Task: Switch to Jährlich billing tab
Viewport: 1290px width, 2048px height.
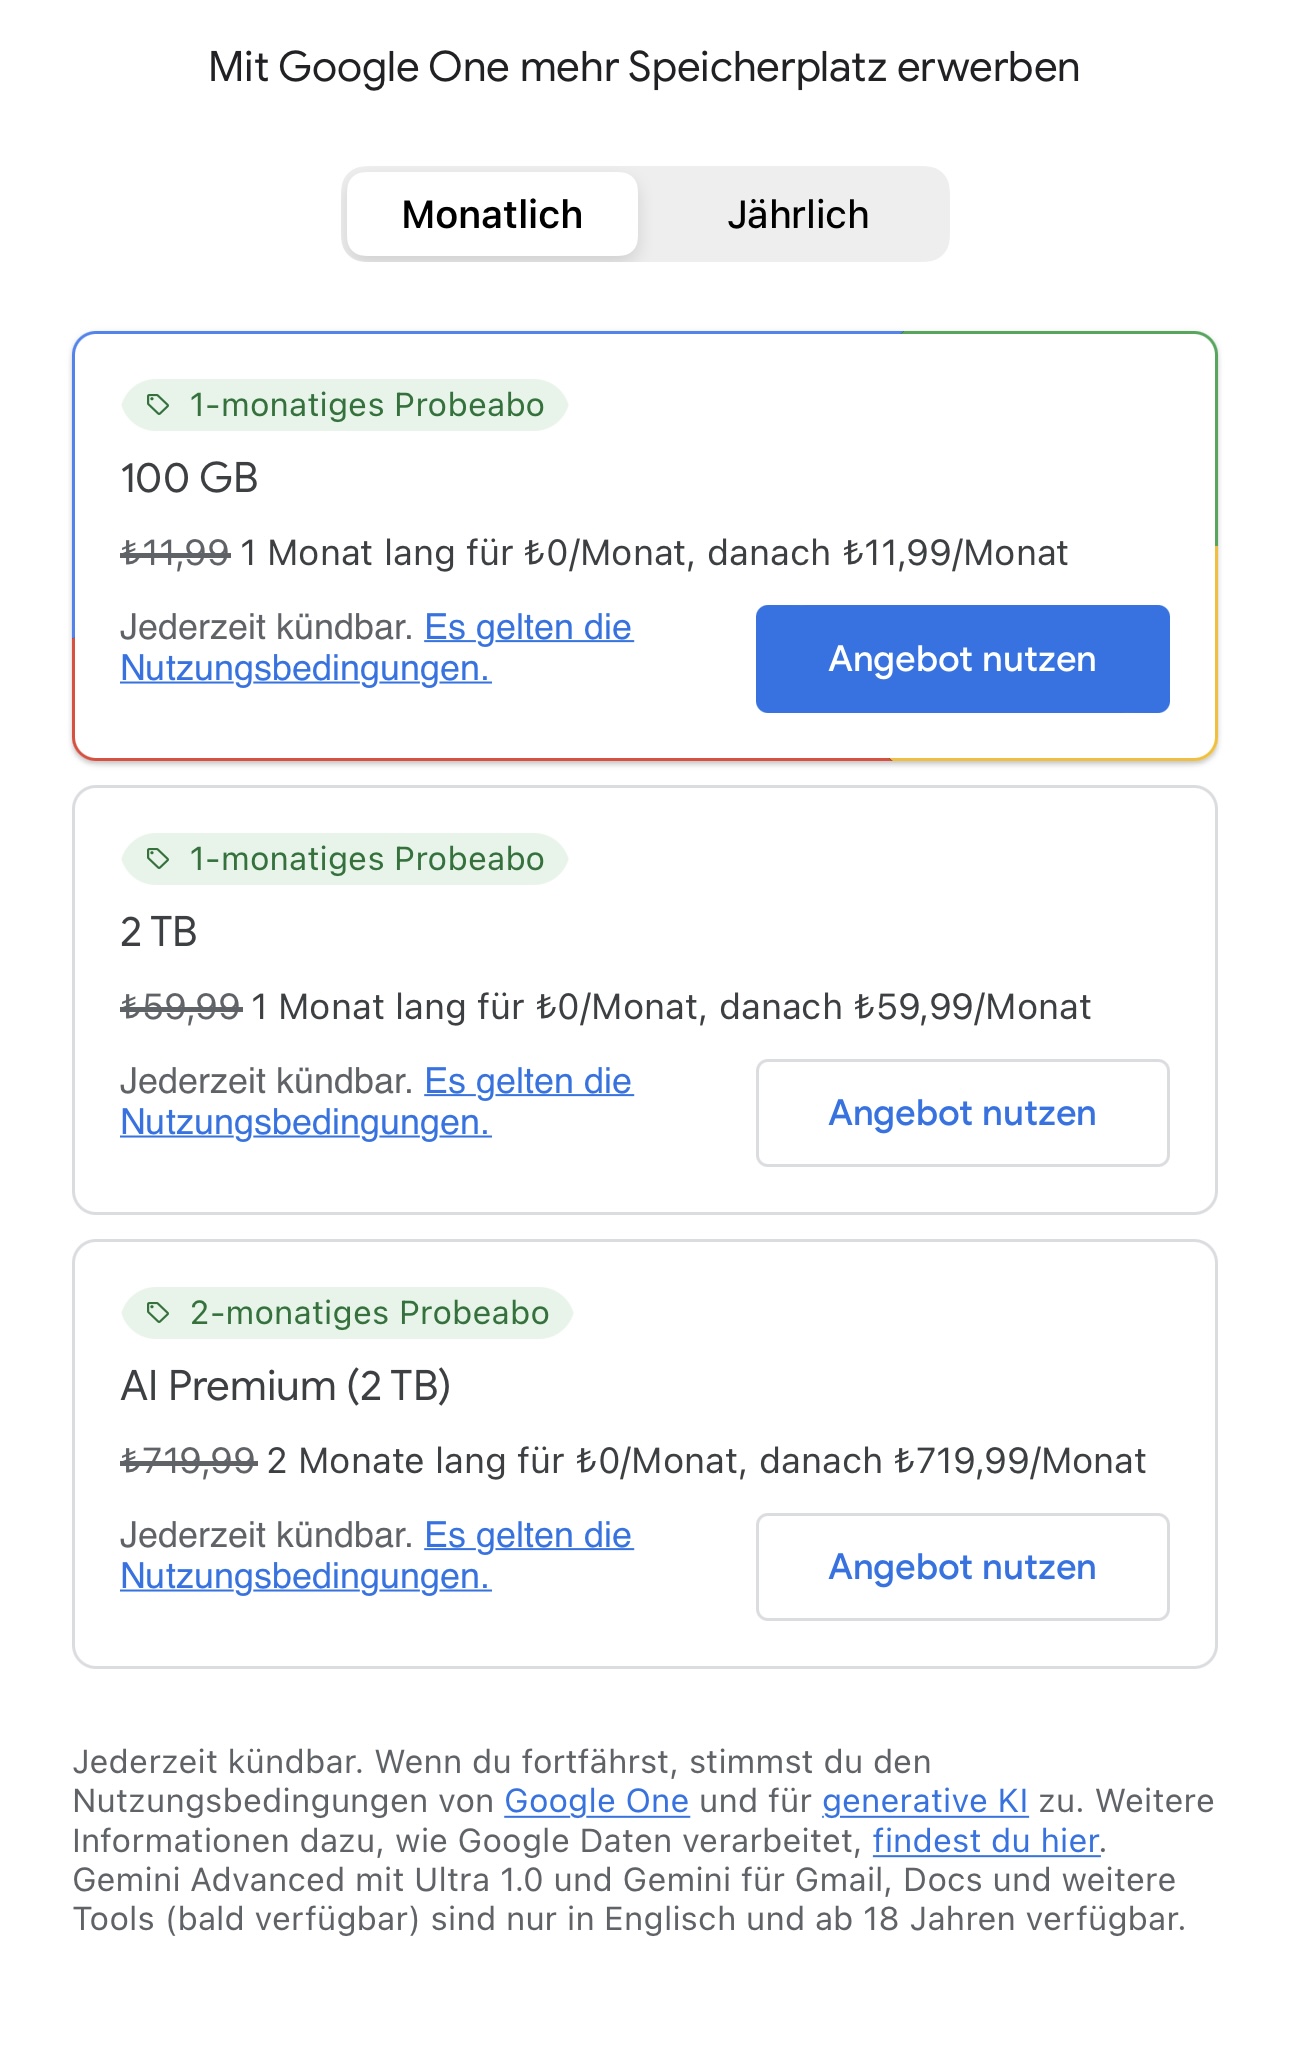Action: pyautogui.click(x=797, y=214)
